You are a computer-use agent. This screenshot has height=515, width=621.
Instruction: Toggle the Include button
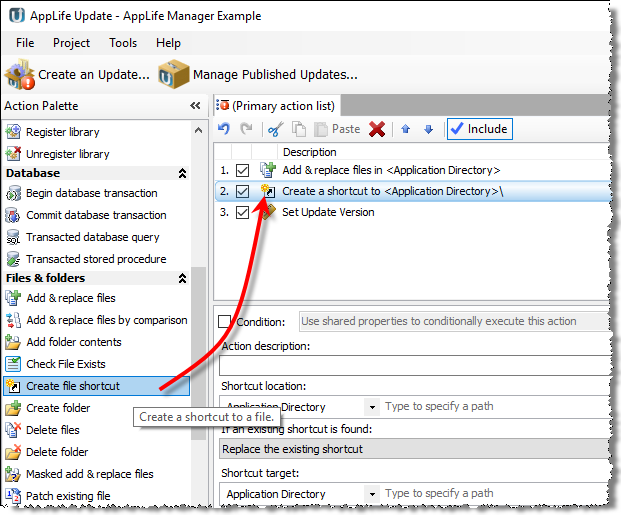(x=480, y=129)
